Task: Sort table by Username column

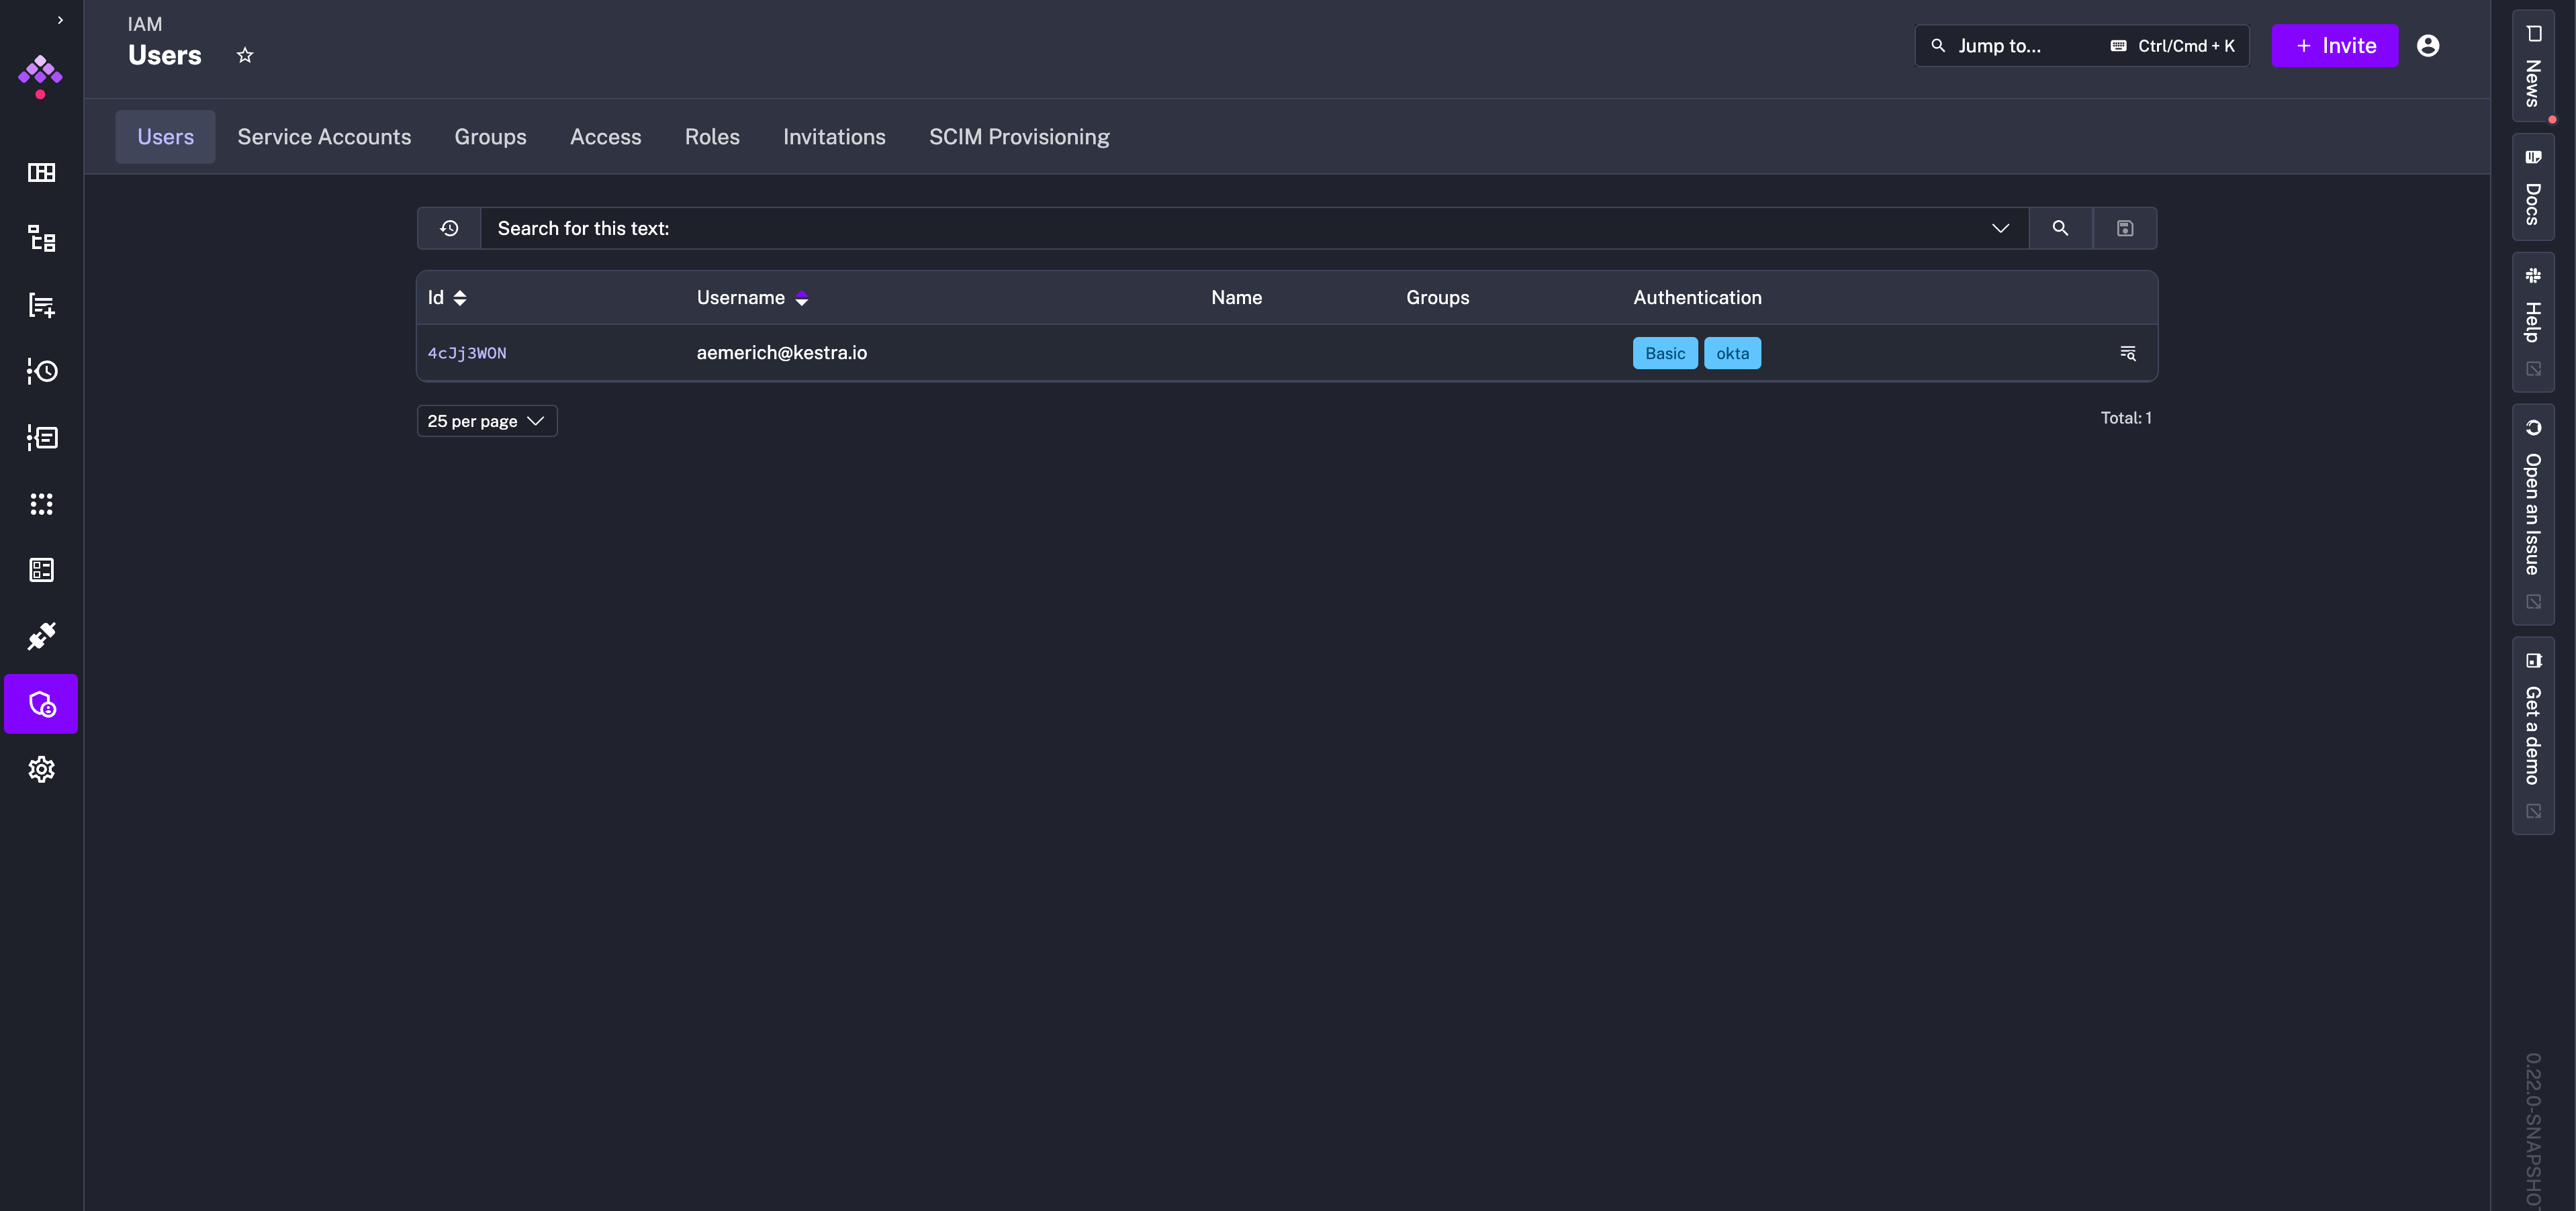Action: pyautogui.click(x=801, y=298)
